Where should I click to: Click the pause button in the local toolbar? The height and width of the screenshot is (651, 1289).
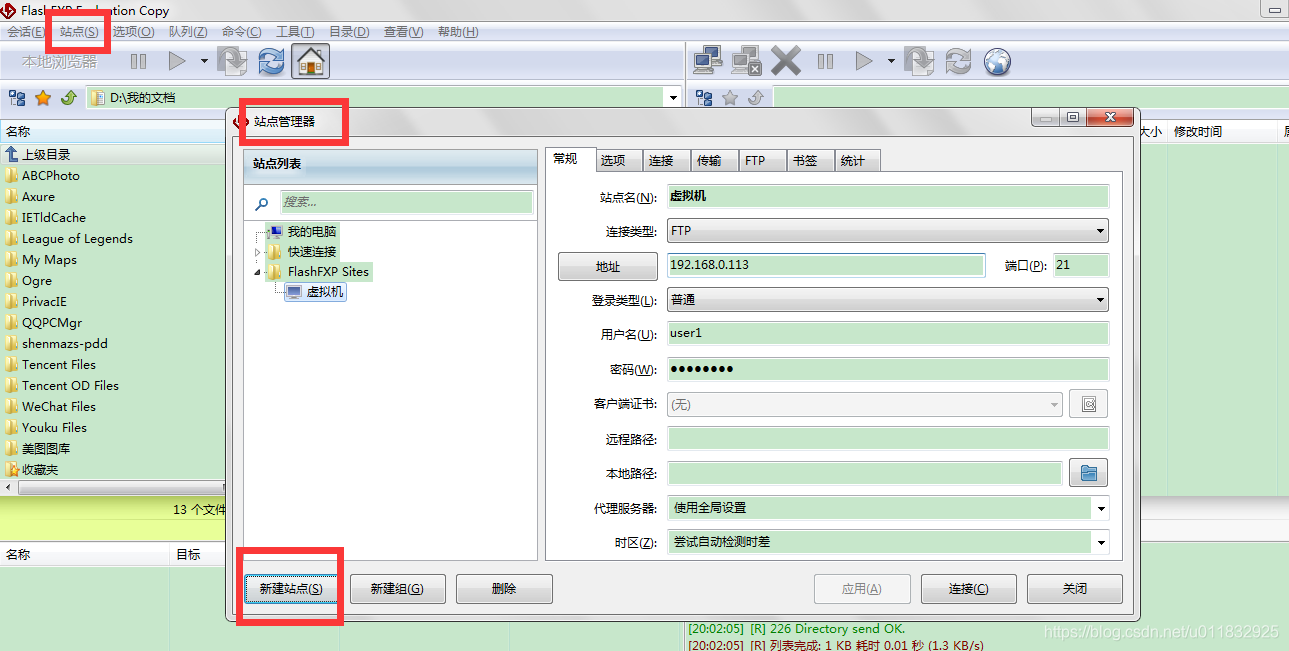[138, 62]
